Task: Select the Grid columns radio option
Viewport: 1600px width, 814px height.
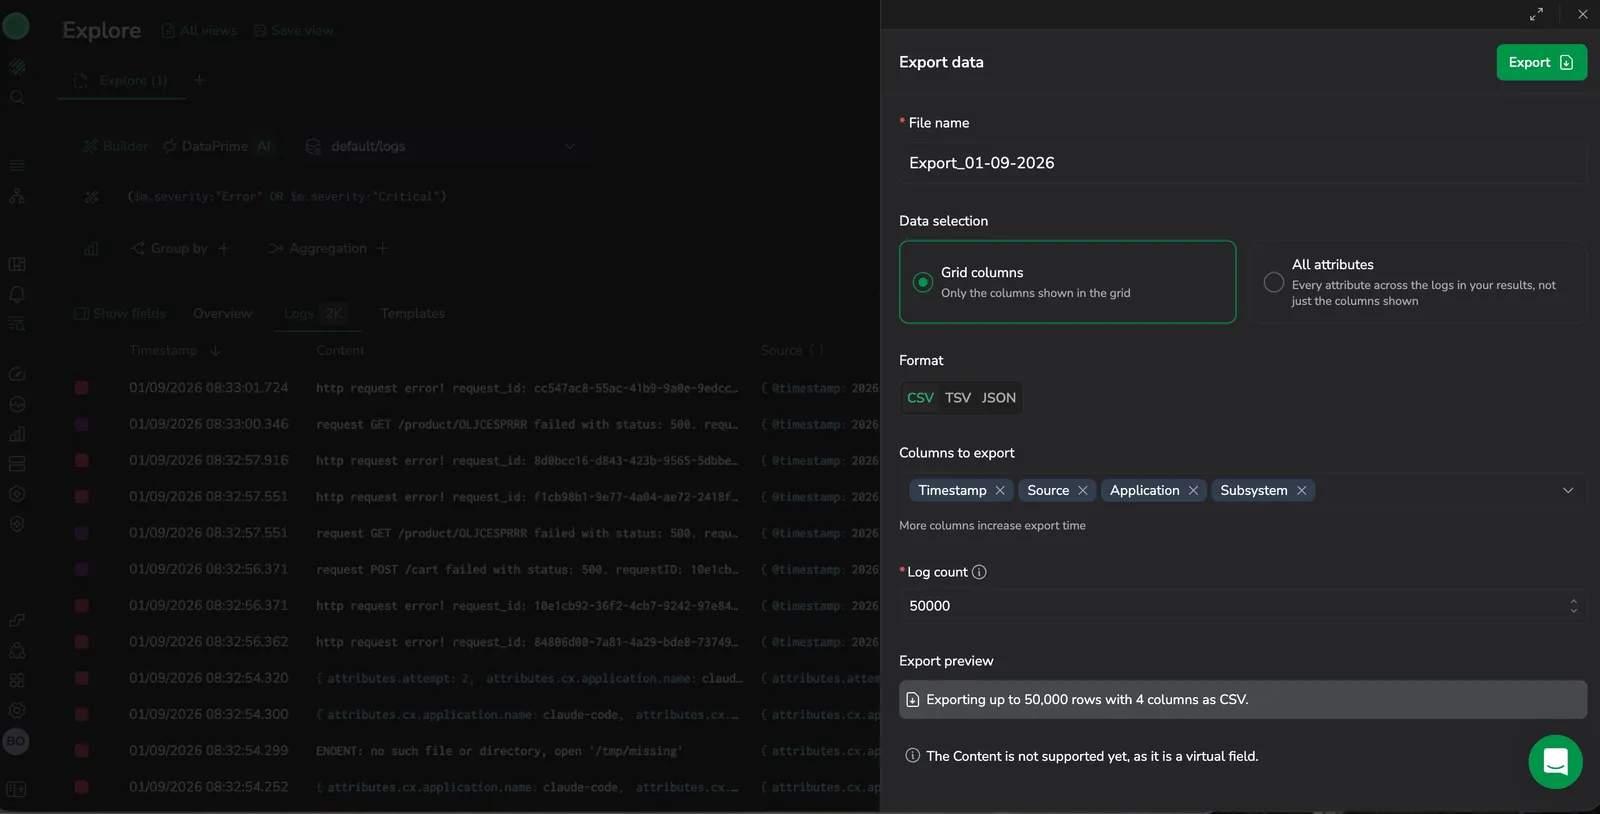Action: click(1067, 282)
